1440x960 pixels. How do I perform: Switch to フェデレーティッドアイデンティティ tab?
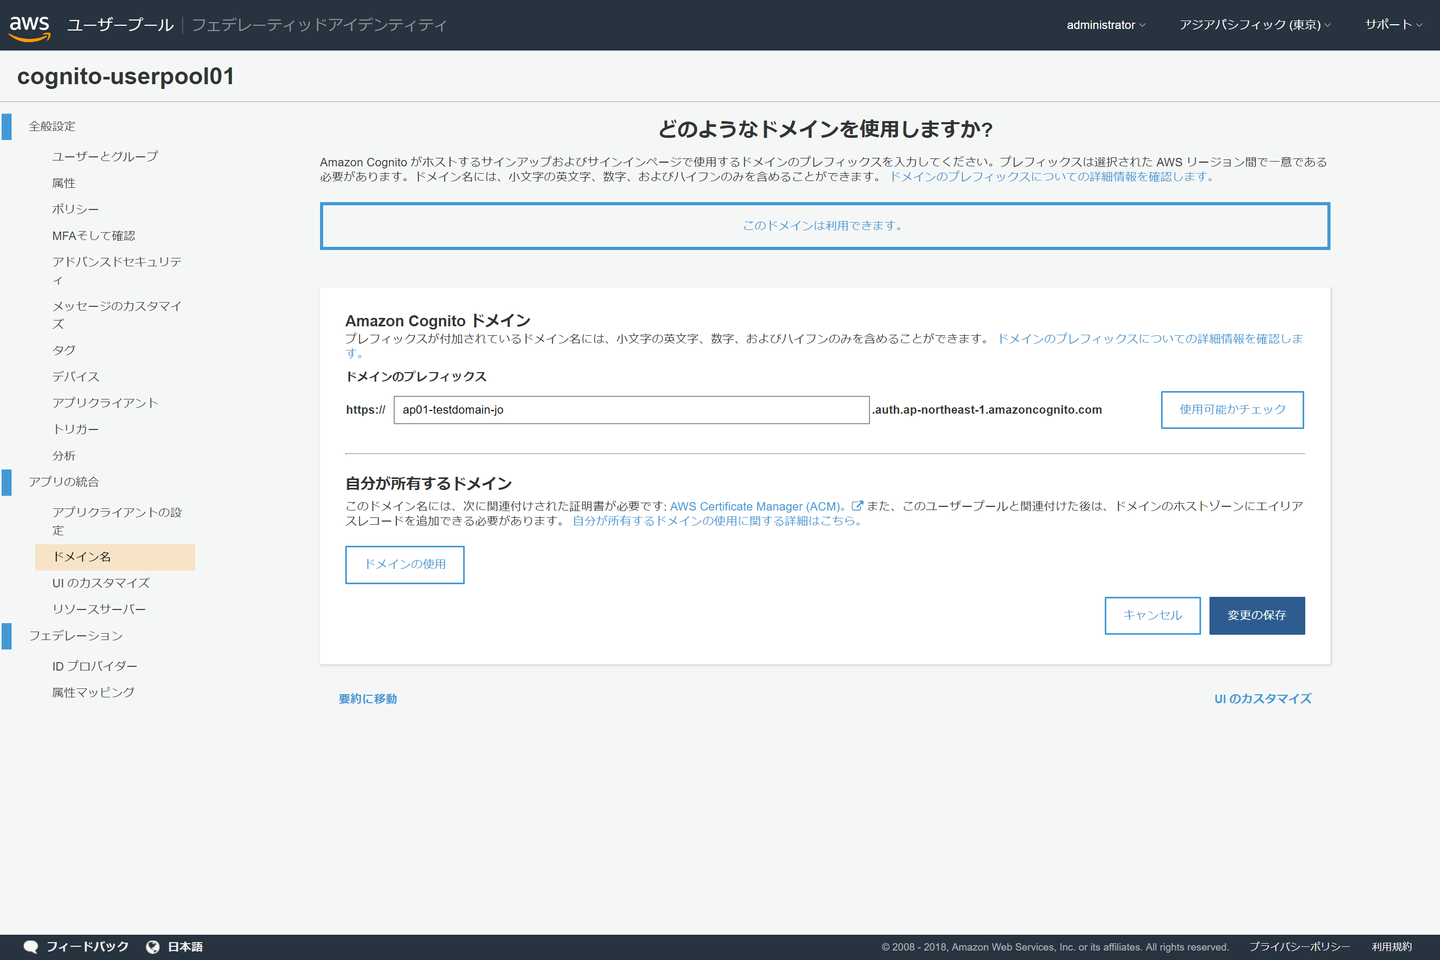(319, 25)
